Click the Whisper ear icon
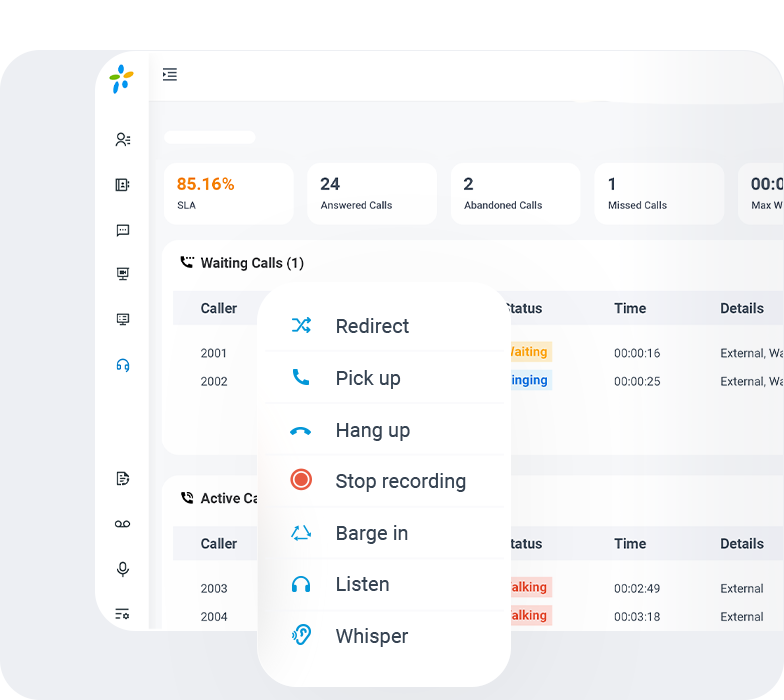 pyautogui.click(x=301, y=635)
